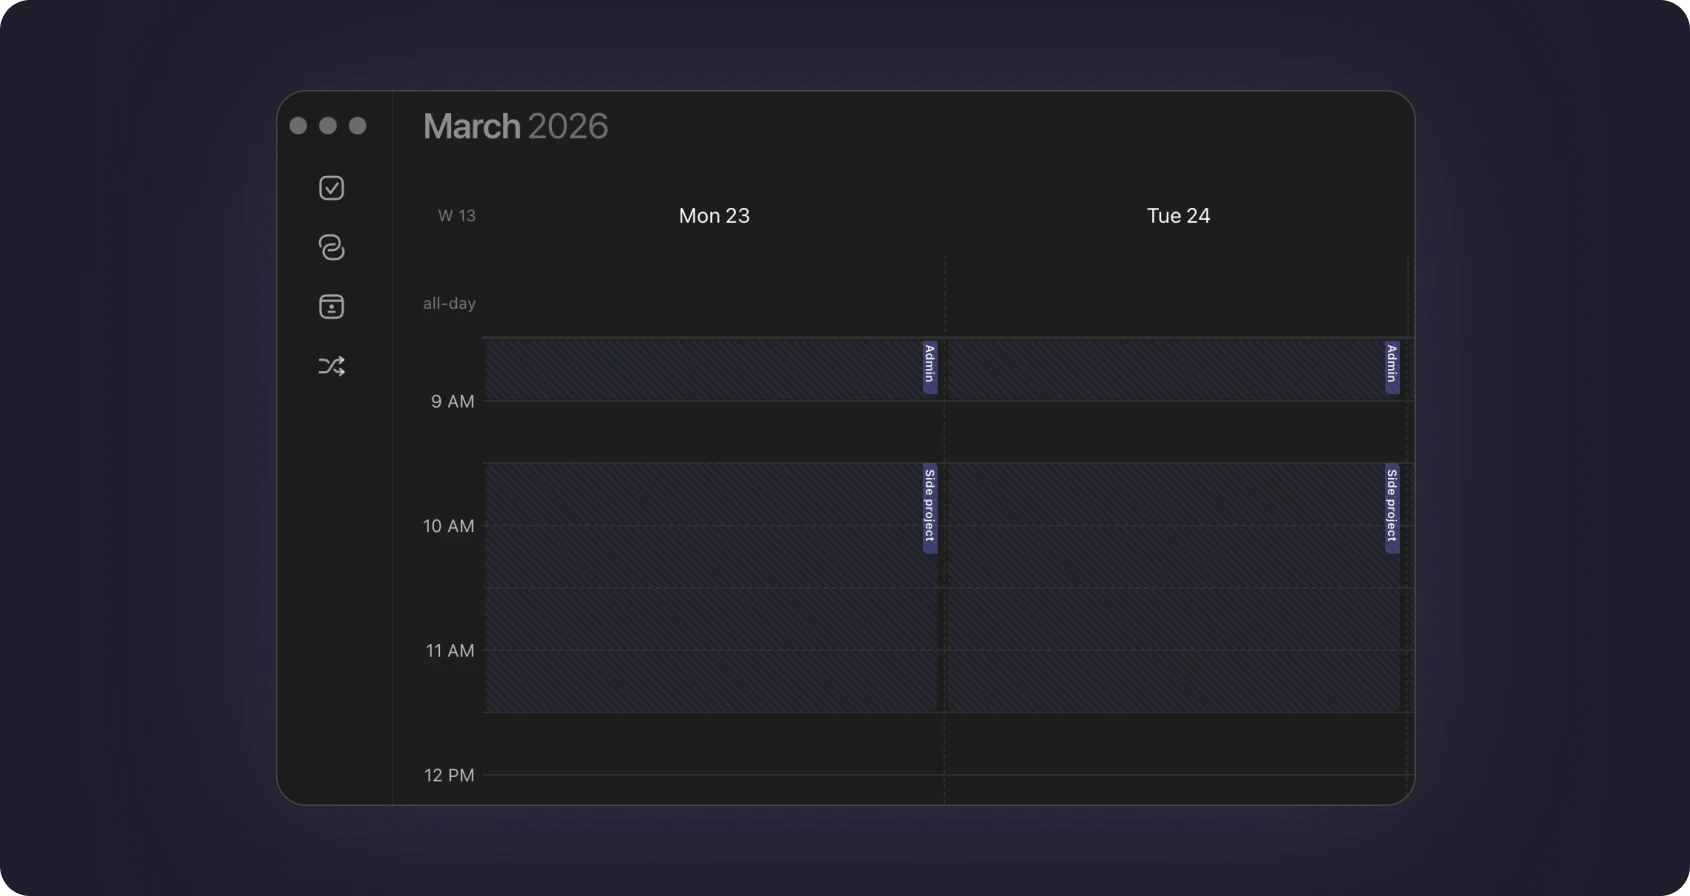Click the linked loops icon in sidebar
The image size is (1690, 896).
click(x=331, y=247)
